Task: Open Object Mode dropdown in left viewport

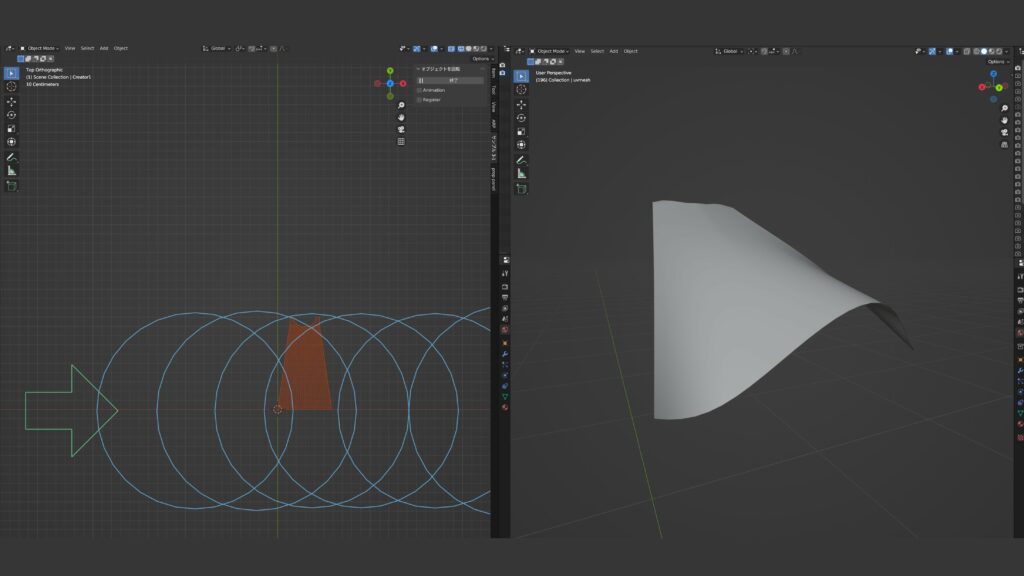Action: point(40,48)
